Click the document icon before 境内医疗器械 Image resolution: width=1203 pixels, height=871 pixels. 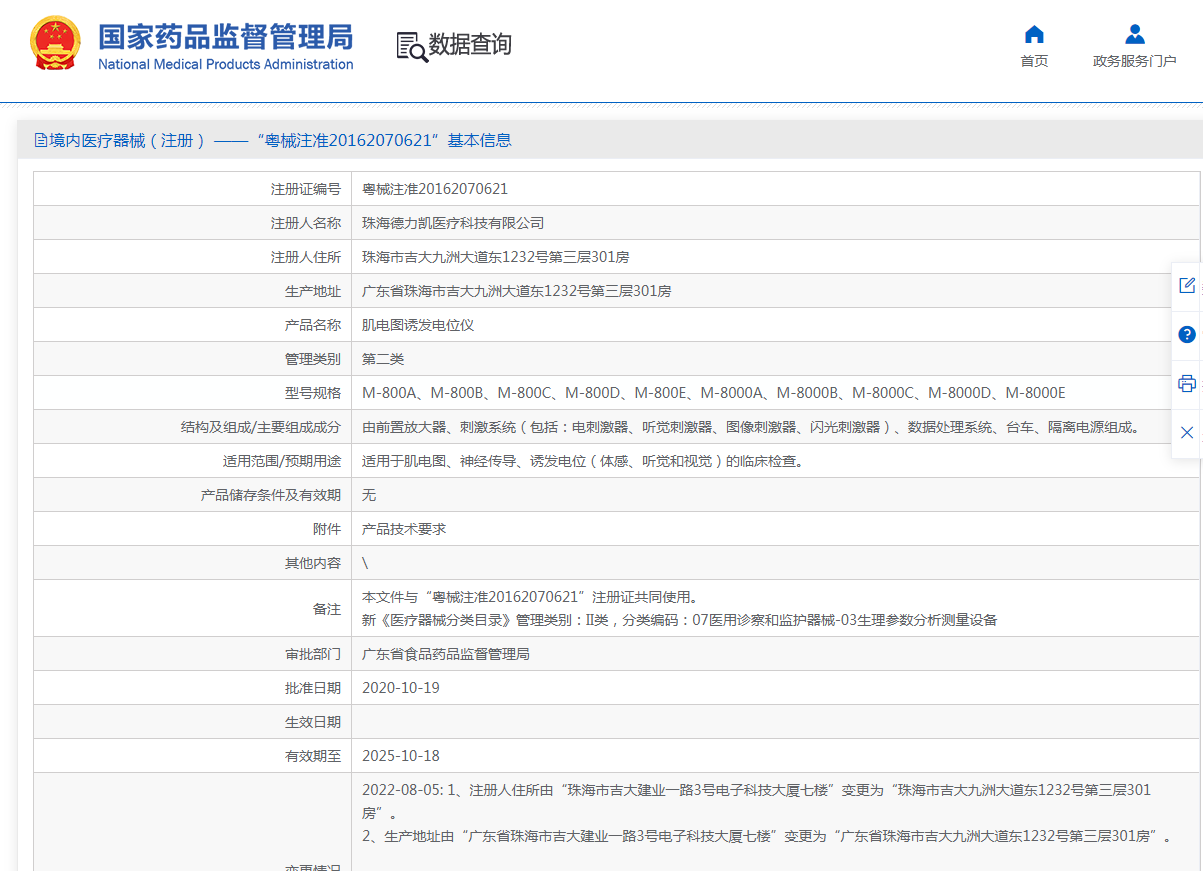point(40,140)
